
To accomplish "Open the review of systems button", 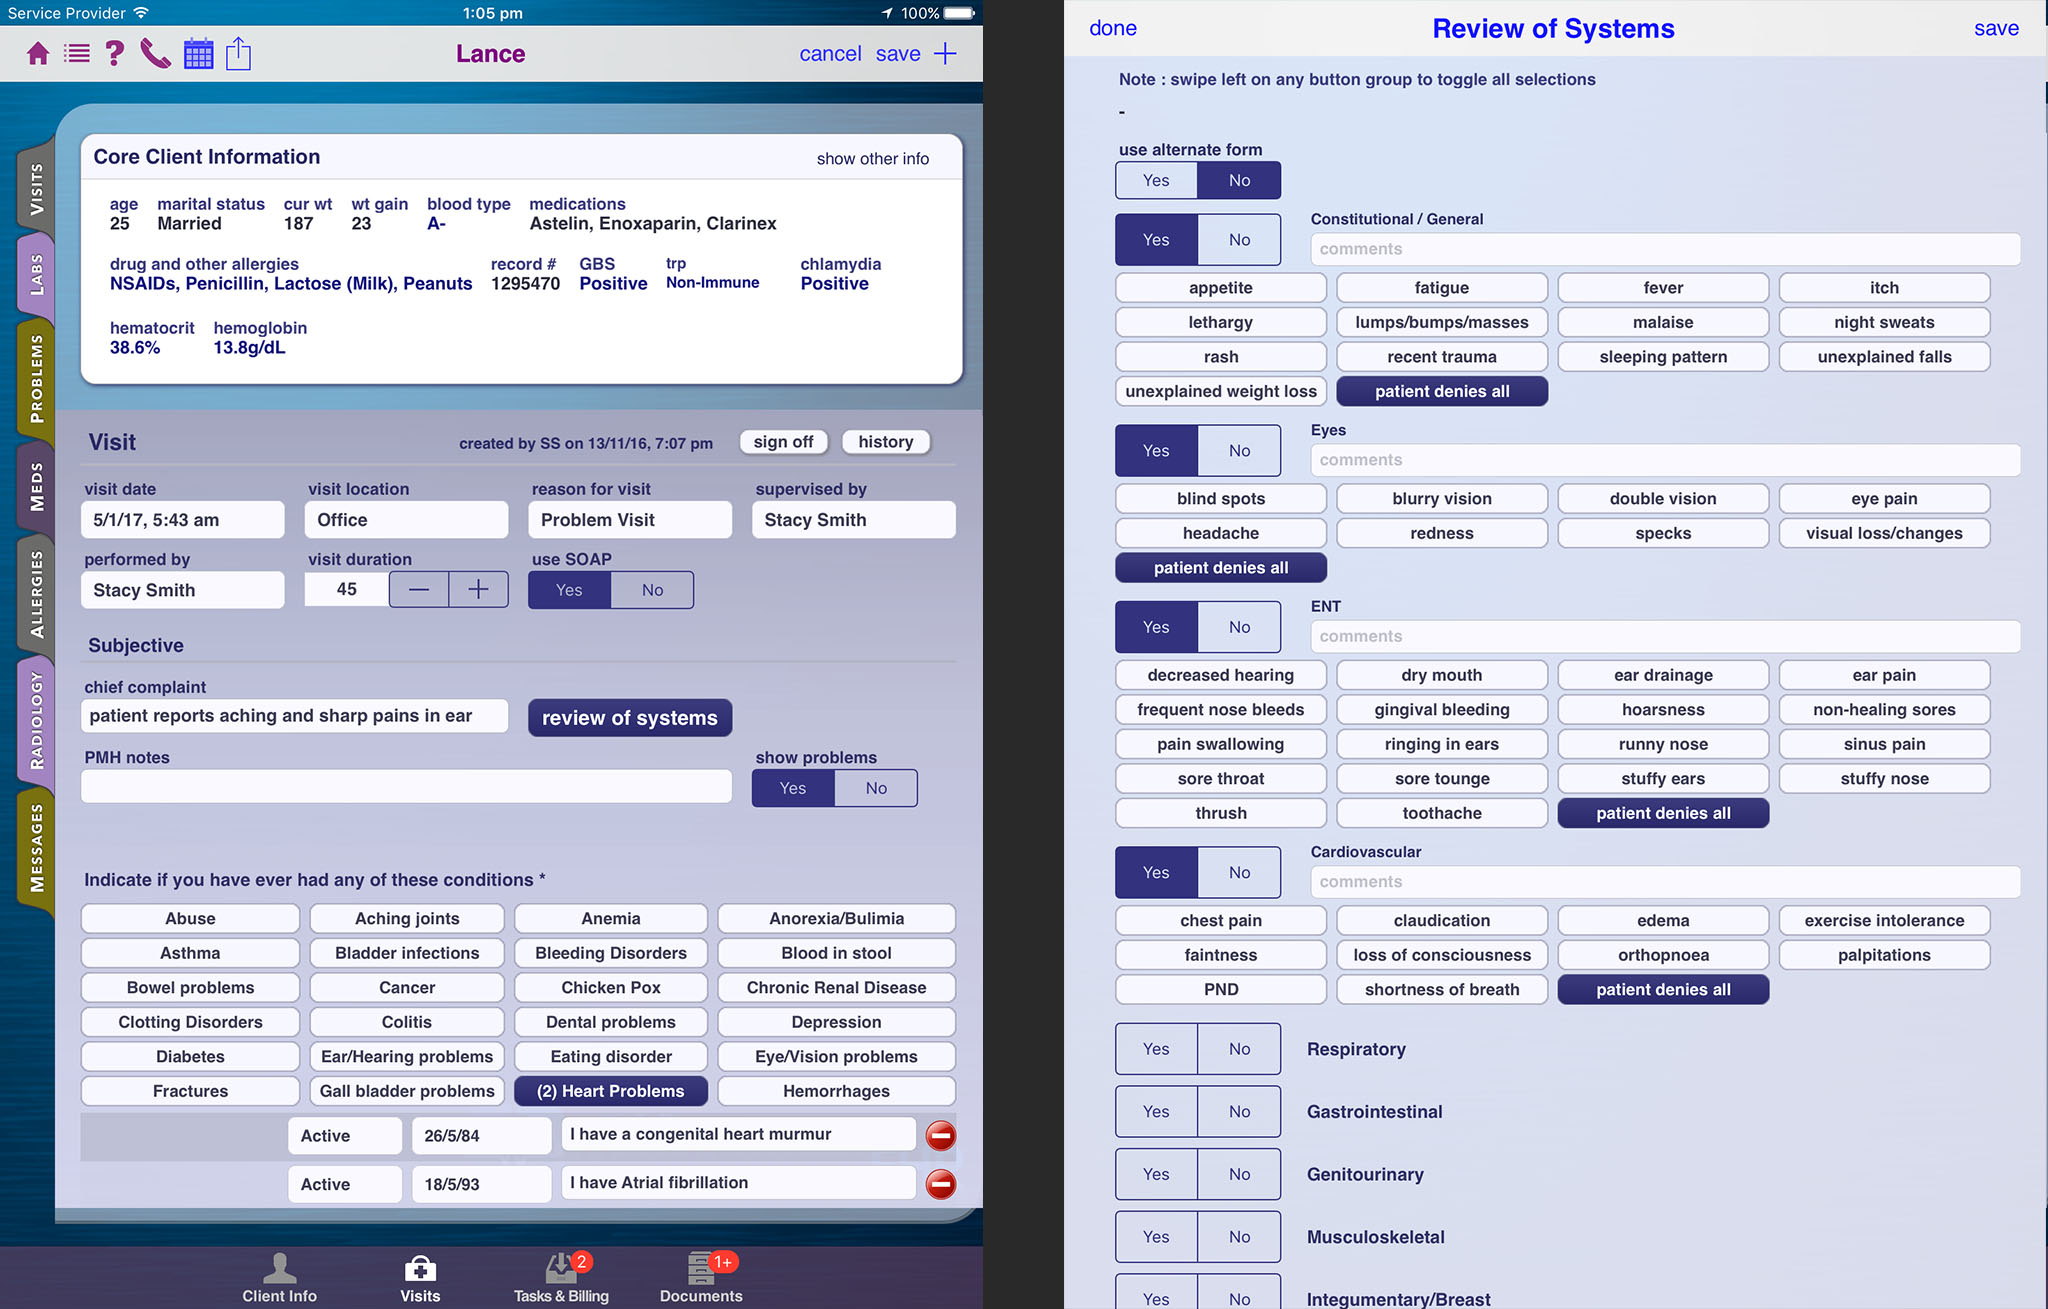I will click(x=630, y=718).
